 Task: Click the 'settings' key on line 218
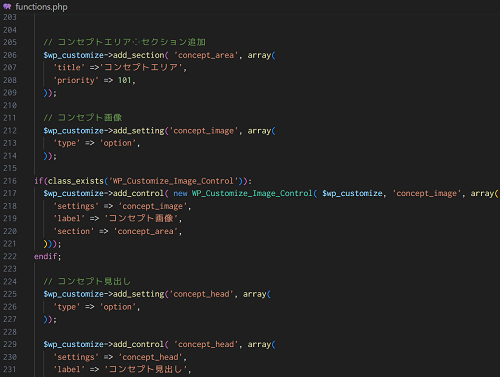[x=76, y=206]
